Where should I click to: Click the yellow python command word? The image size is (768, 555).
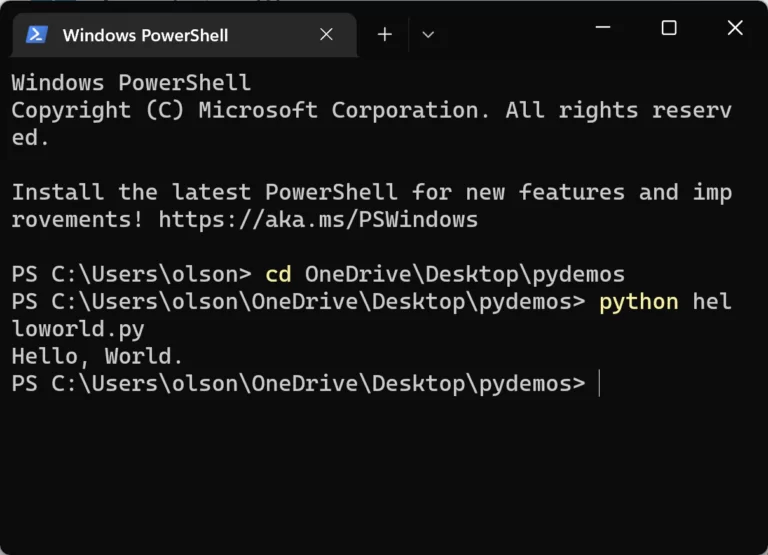pos(639,302)
